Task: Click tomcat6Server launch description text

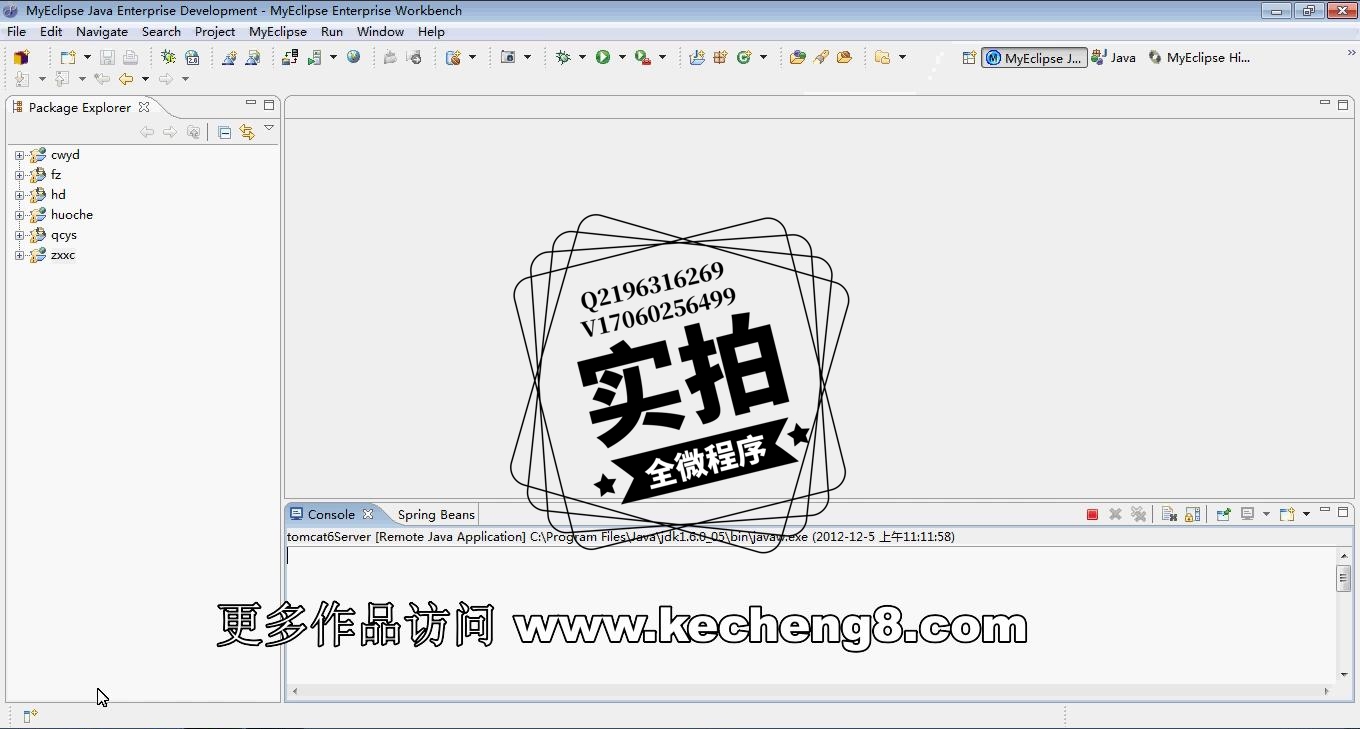Action: coord(620,537)
